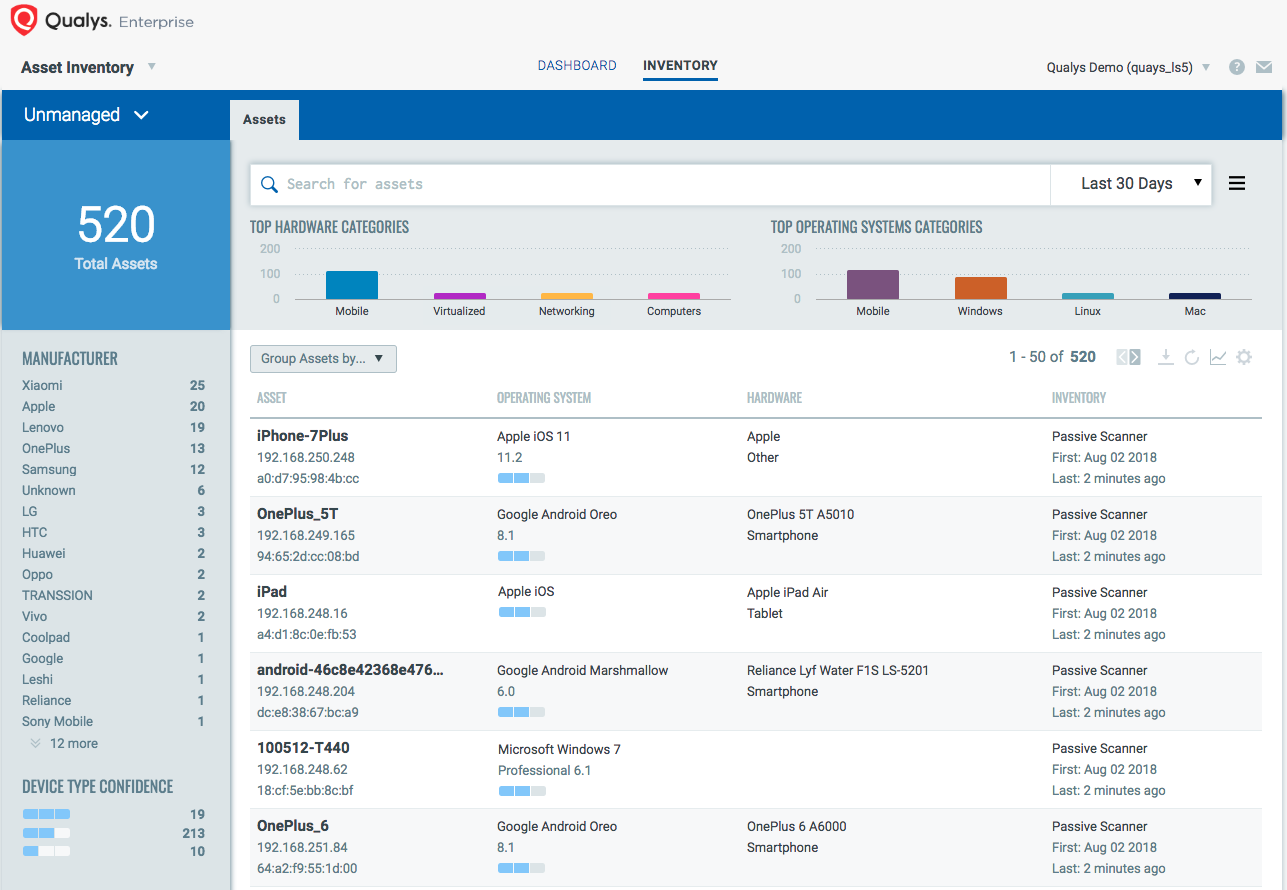Select the Assets tab

click(x=264, y=120)
